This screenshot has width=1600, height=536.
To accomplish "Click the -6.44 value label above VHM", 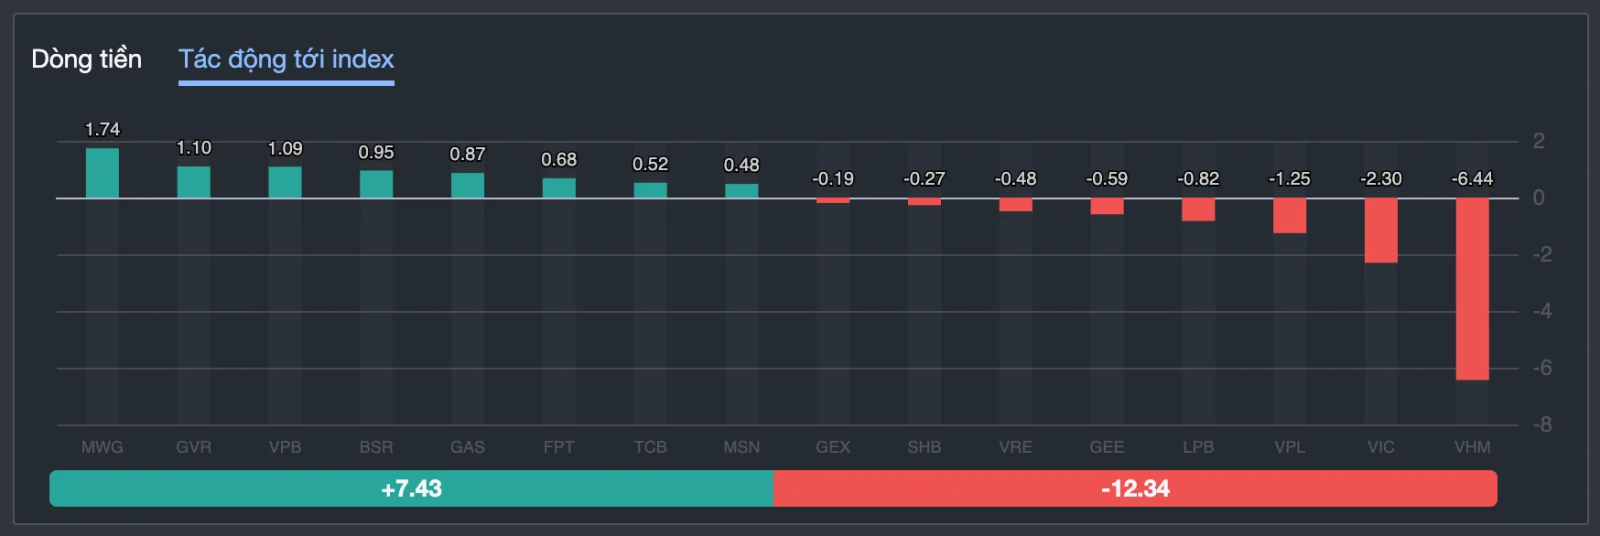I will click(x=1472, y=179).
